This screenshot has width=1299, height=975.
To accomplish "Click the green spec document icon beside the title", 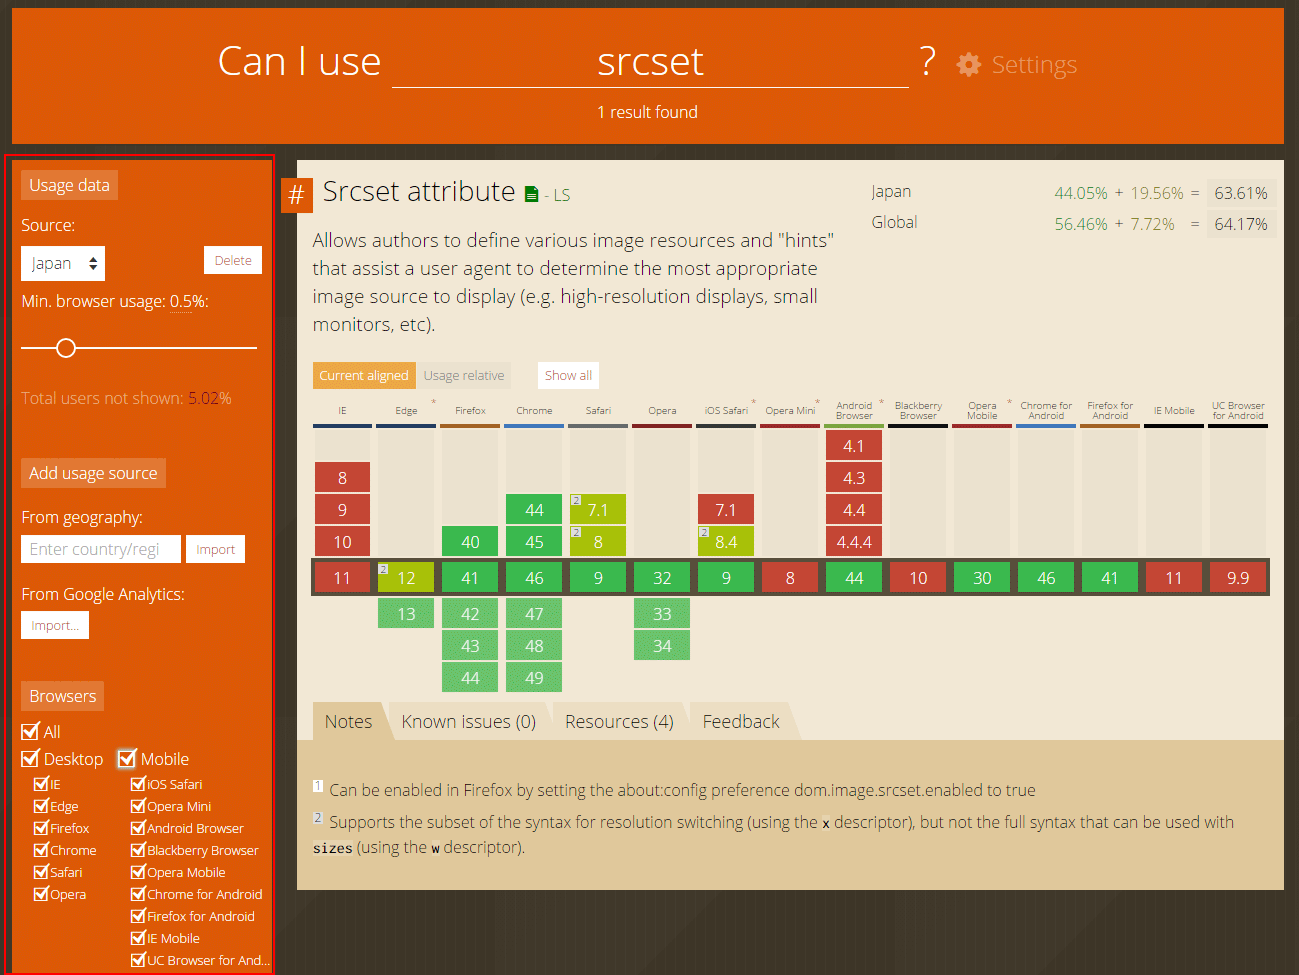I will pyautogui.click(x=531, y=194).
